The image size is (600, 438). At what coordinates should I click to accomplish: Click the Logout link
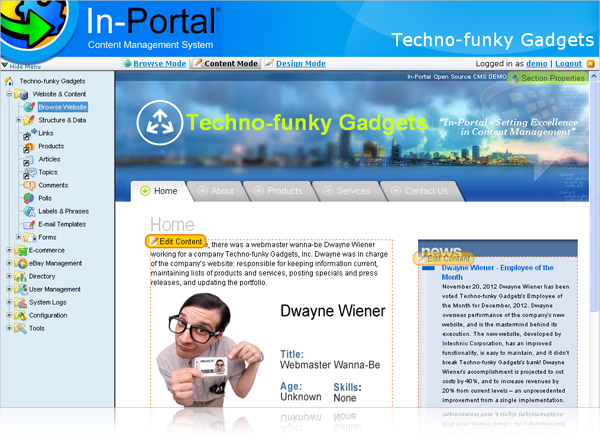(x=568, y=64)
